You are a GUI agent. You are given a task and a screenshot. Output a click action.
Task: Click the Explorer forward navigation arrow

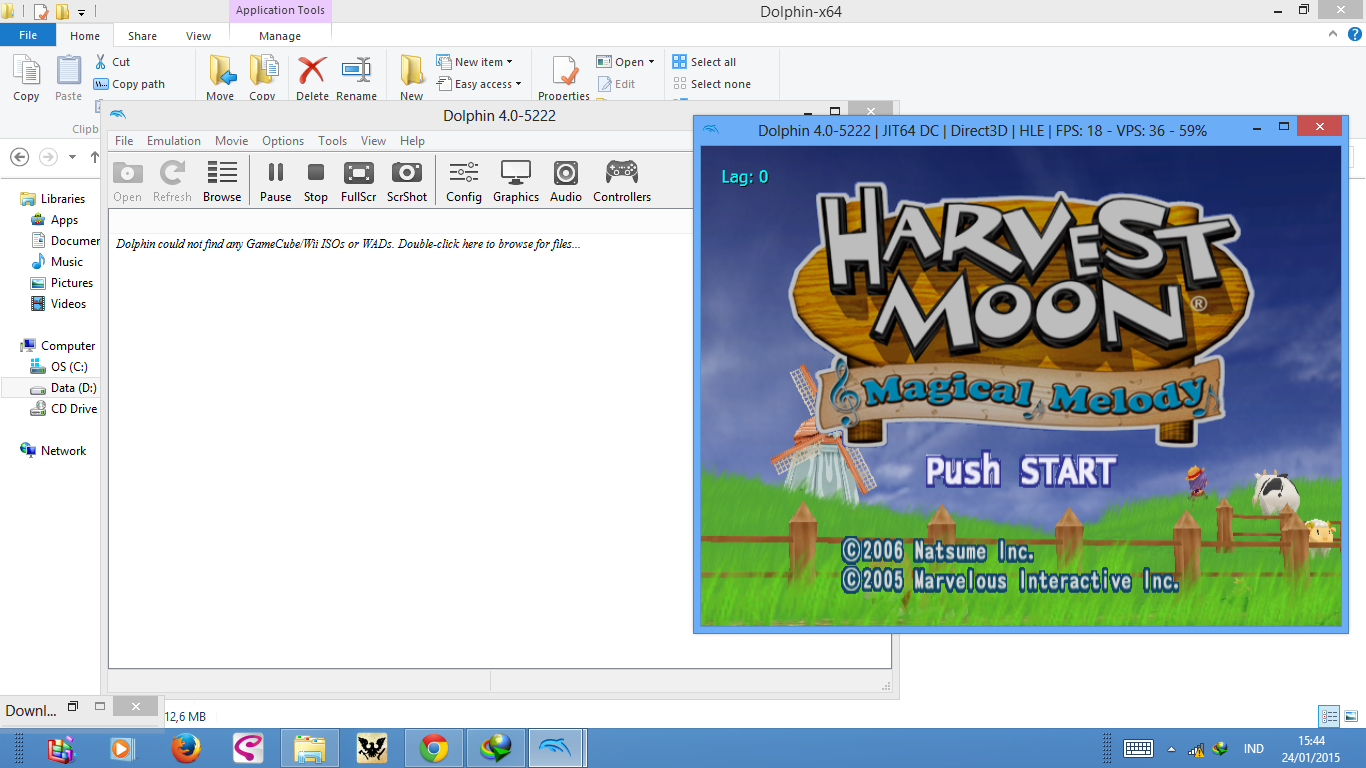[x=48, y=157]
